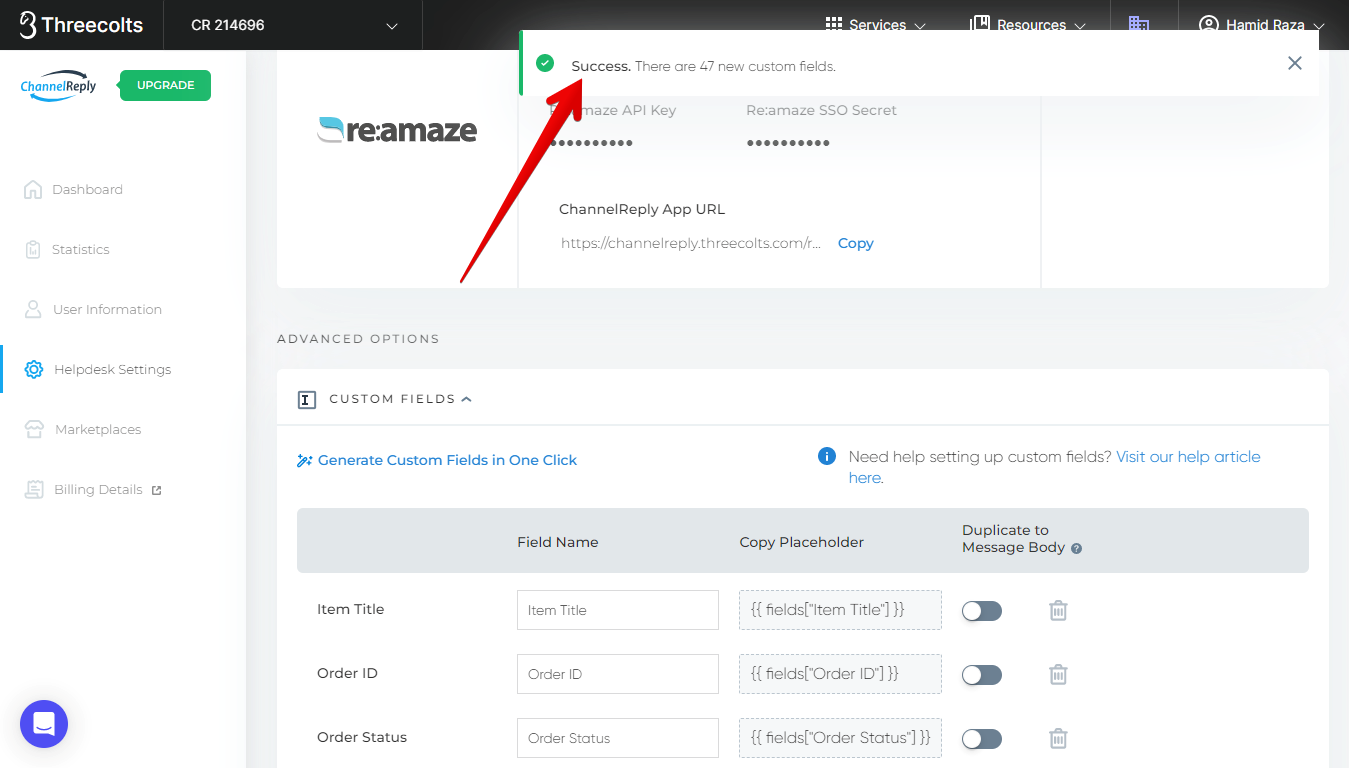Click the Order ID field name input

(x=618, y=674)
